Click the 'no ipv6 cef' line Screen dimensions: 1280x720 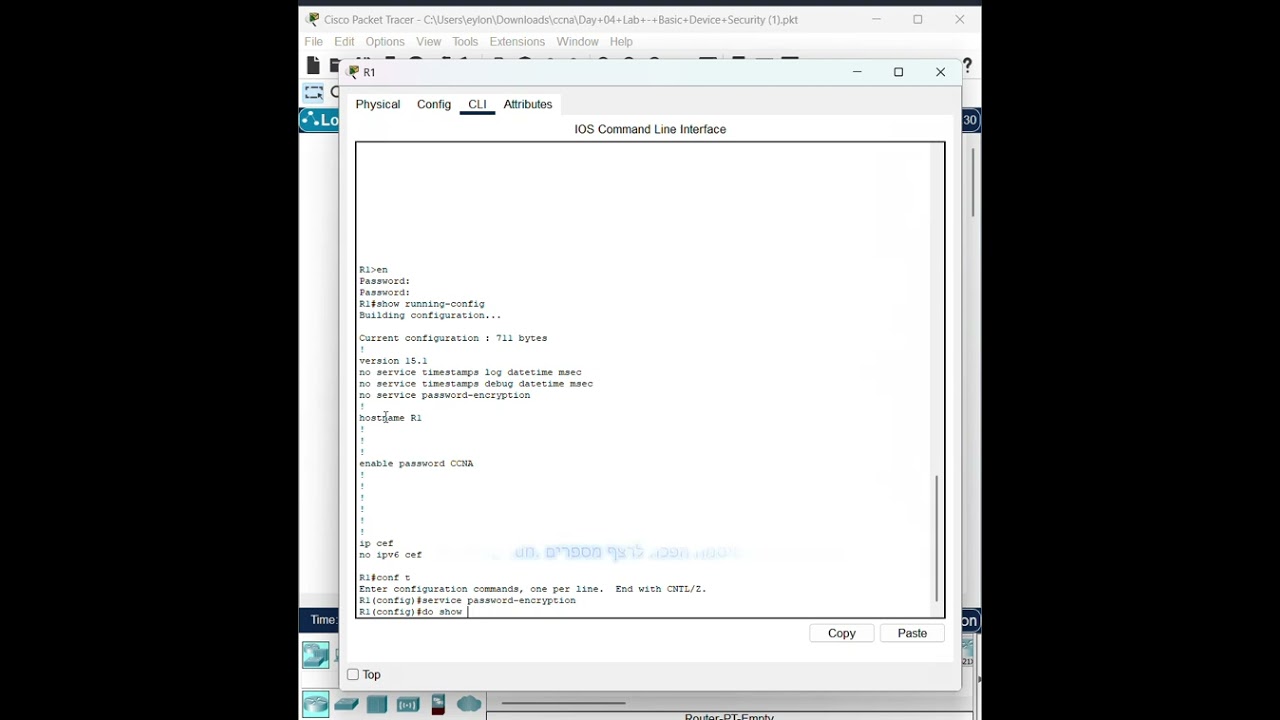tap(390, 555)
